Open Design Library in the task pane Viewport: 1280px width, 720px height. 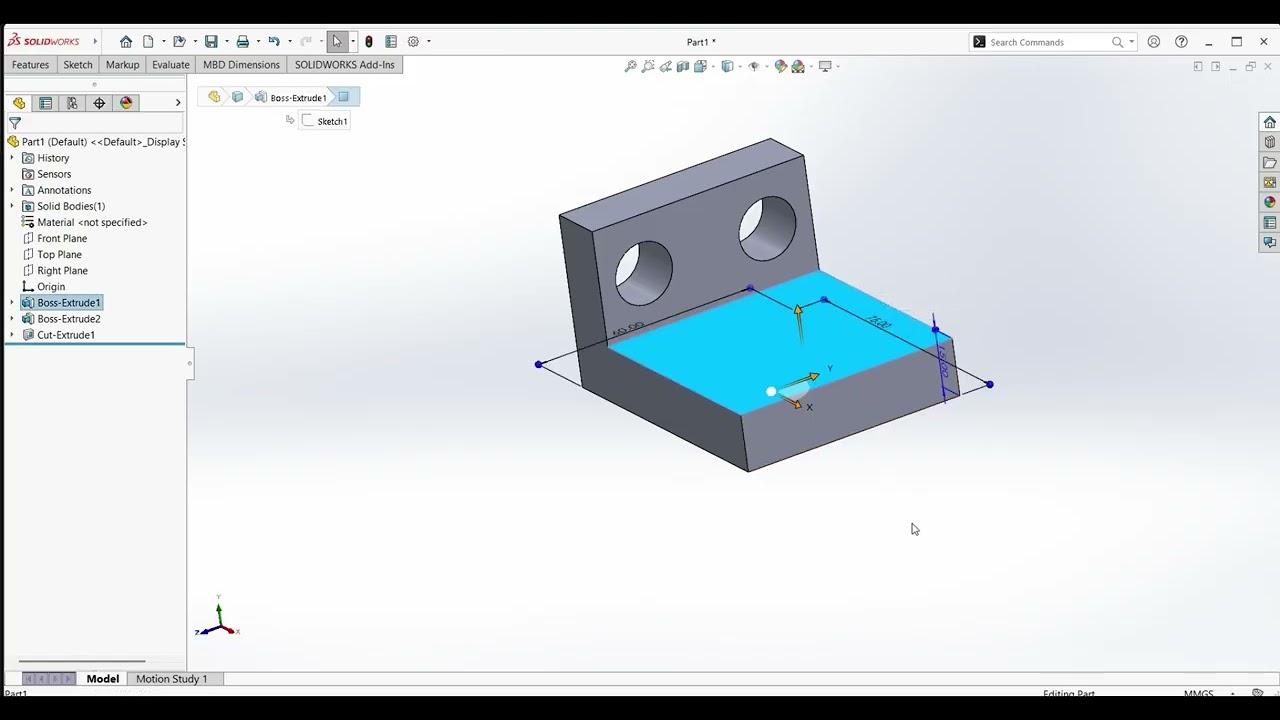(1269, 142)
